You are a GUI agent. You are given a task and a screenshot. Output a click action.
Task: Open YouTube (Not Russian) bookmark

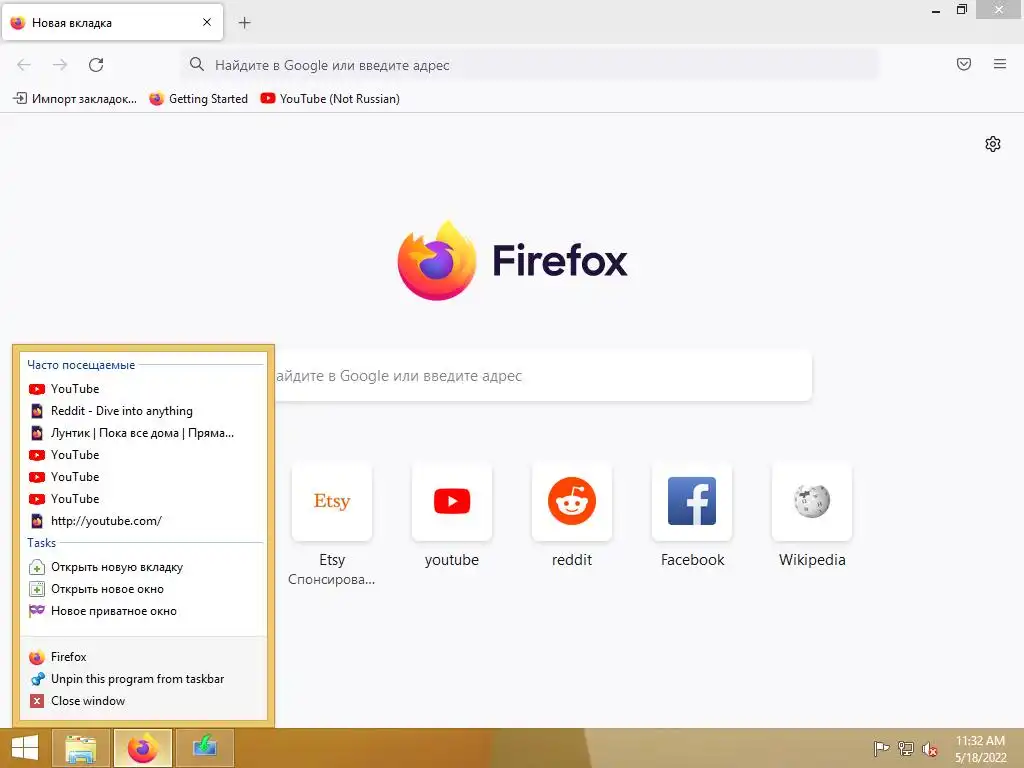[x=330, y=99]
